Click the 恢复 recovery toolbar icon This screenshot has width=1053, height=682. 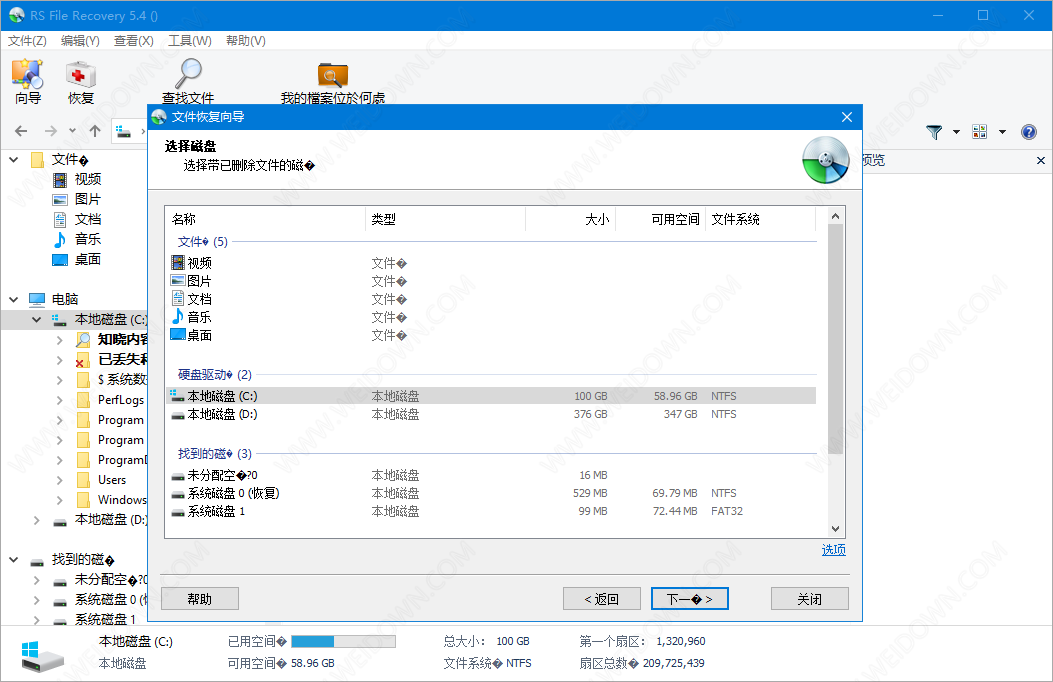pos(81,75)
